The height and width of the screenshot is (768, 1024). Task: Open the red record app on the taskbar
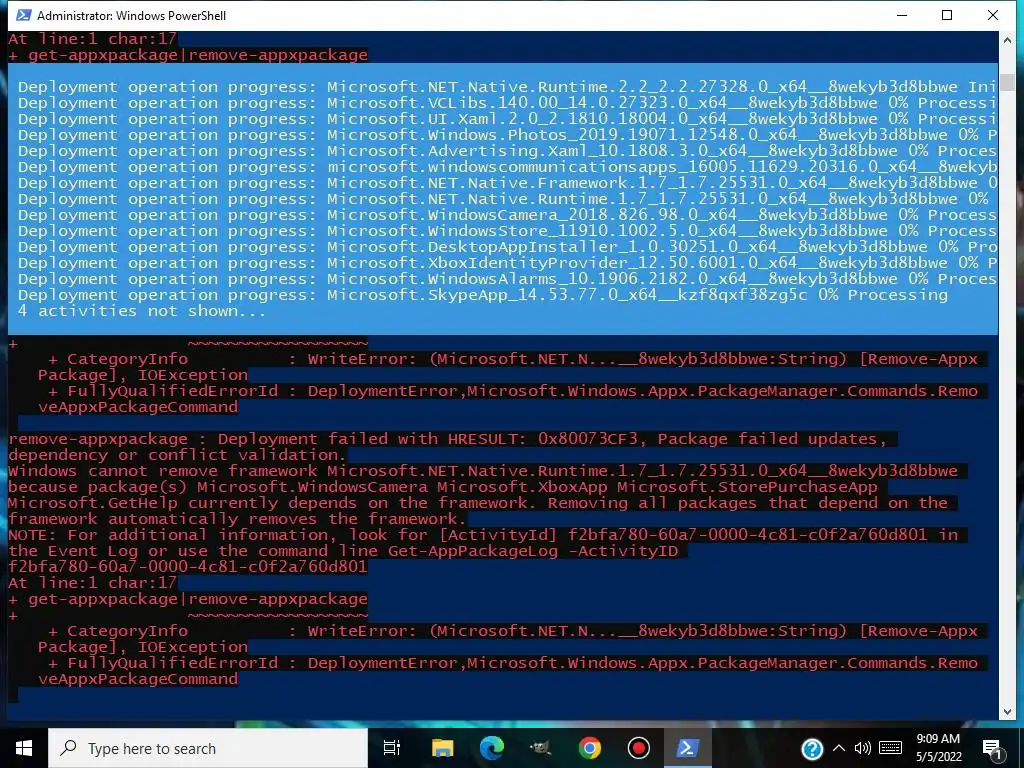(638, 748)
